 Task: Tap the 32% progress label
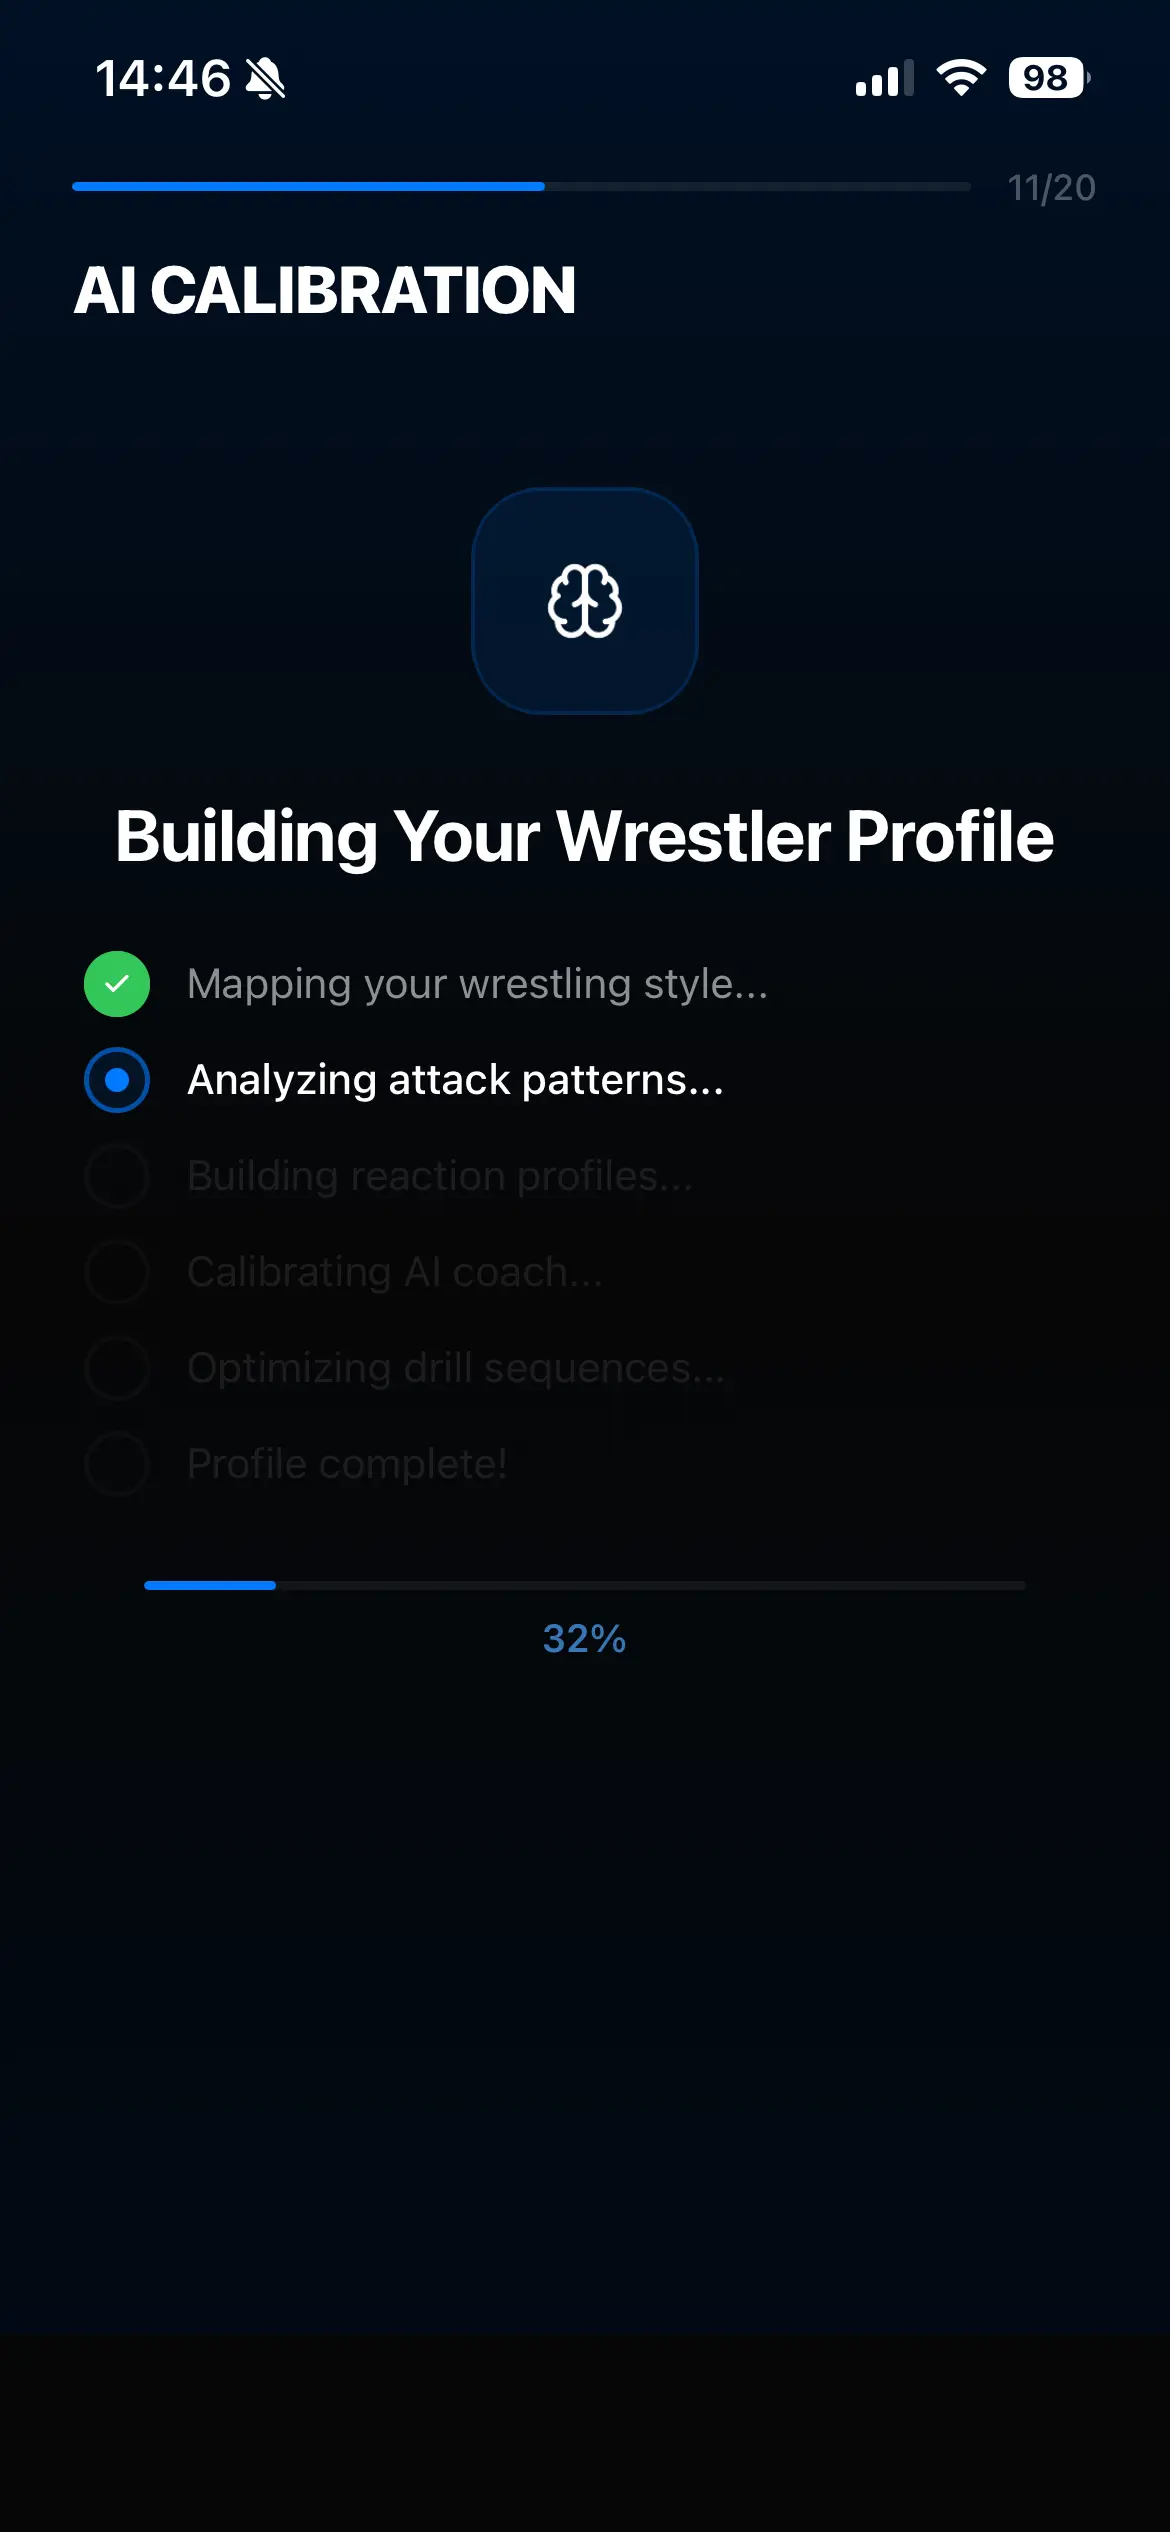[584, 1639]
